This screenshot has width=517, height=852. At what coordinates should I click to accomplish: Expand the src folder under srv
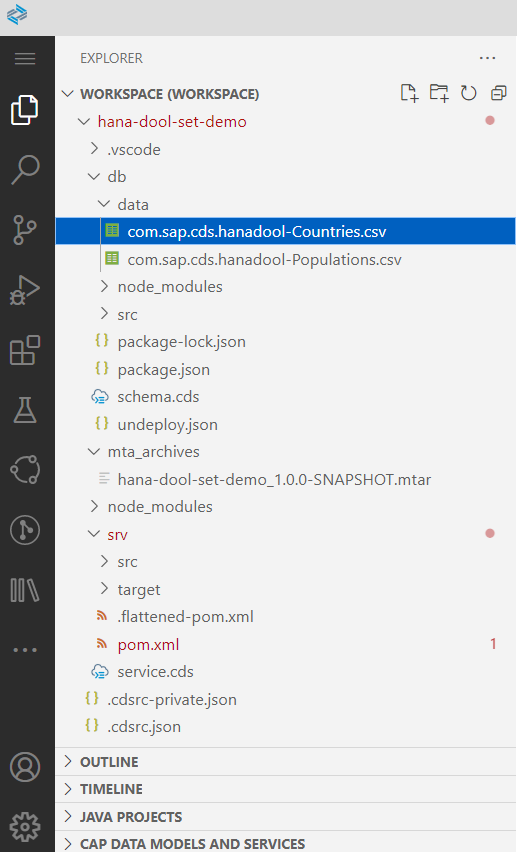[x=104, y=561]
